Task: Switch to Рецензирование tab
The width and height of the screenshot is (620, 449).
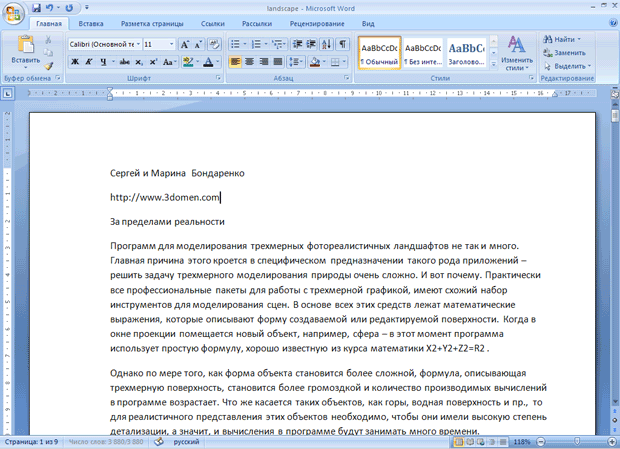Action: 317,24
